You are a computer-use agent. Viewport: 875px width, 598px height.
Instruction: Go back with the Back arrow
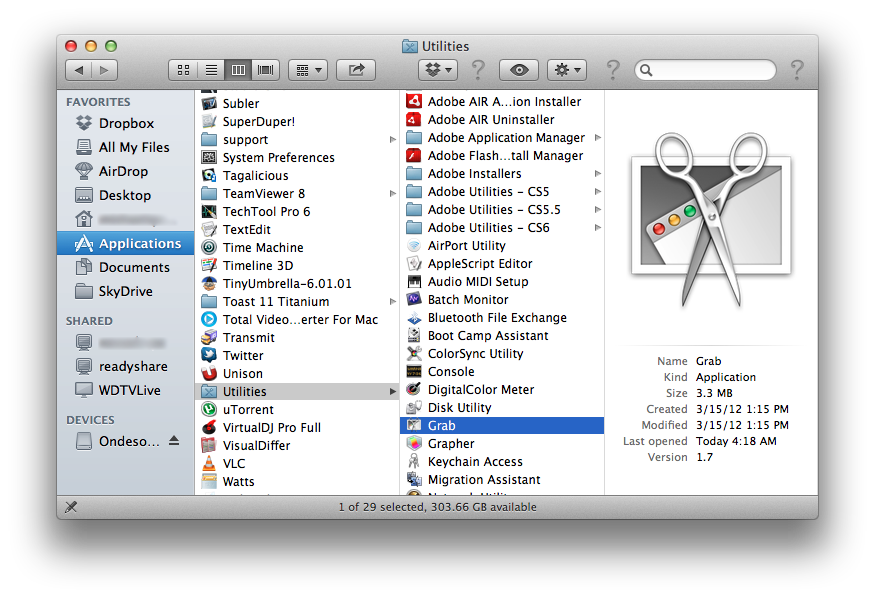(79, 70)
